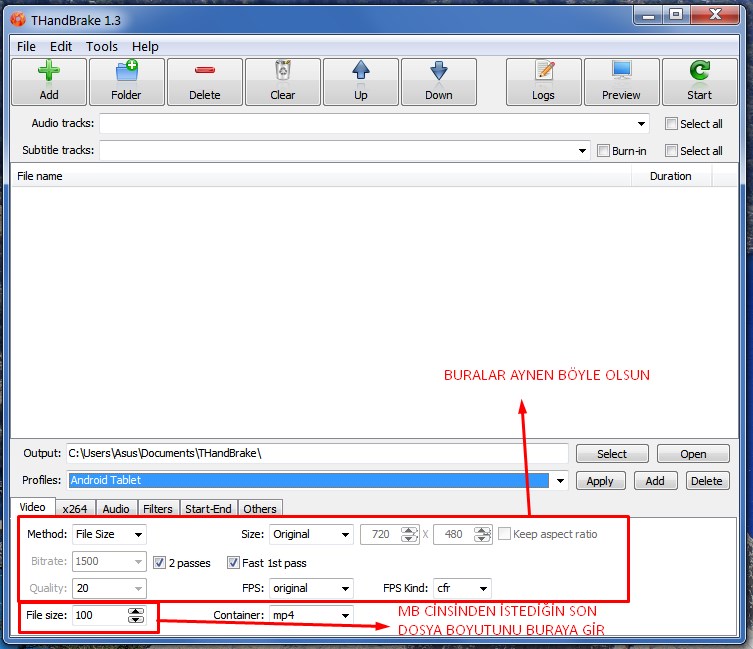
Task: Move item Up with the arrow icon
Action: pos(361,81)
